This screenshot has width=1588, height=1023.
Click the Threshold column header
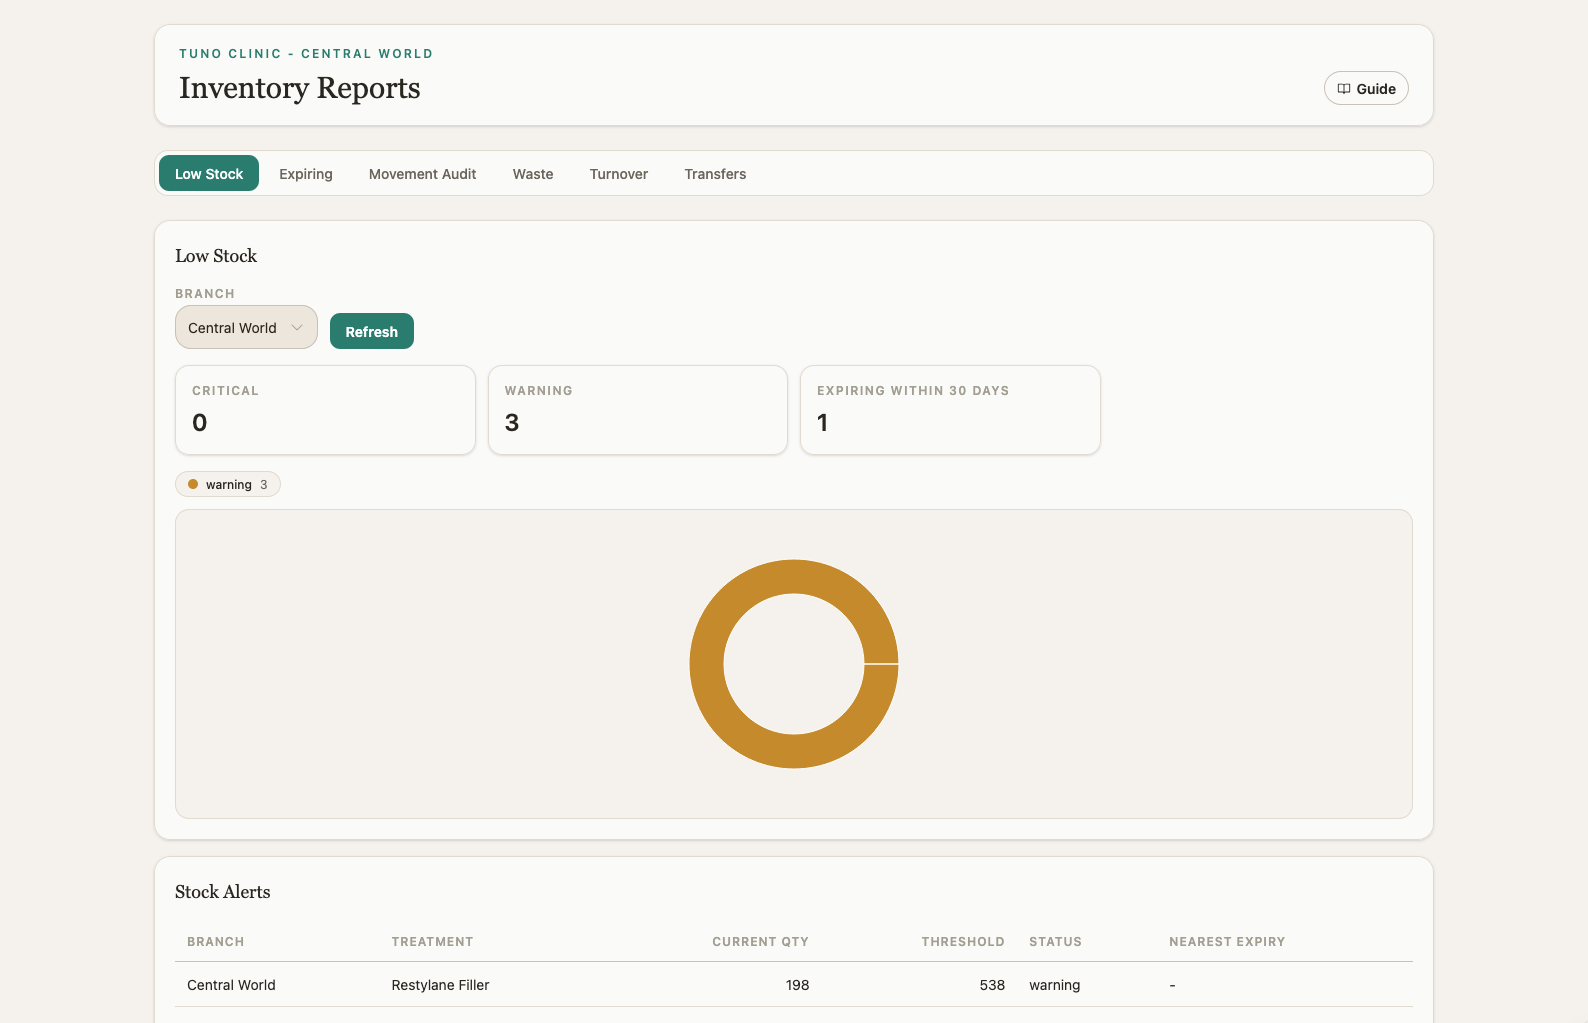[x=963, y=941]
